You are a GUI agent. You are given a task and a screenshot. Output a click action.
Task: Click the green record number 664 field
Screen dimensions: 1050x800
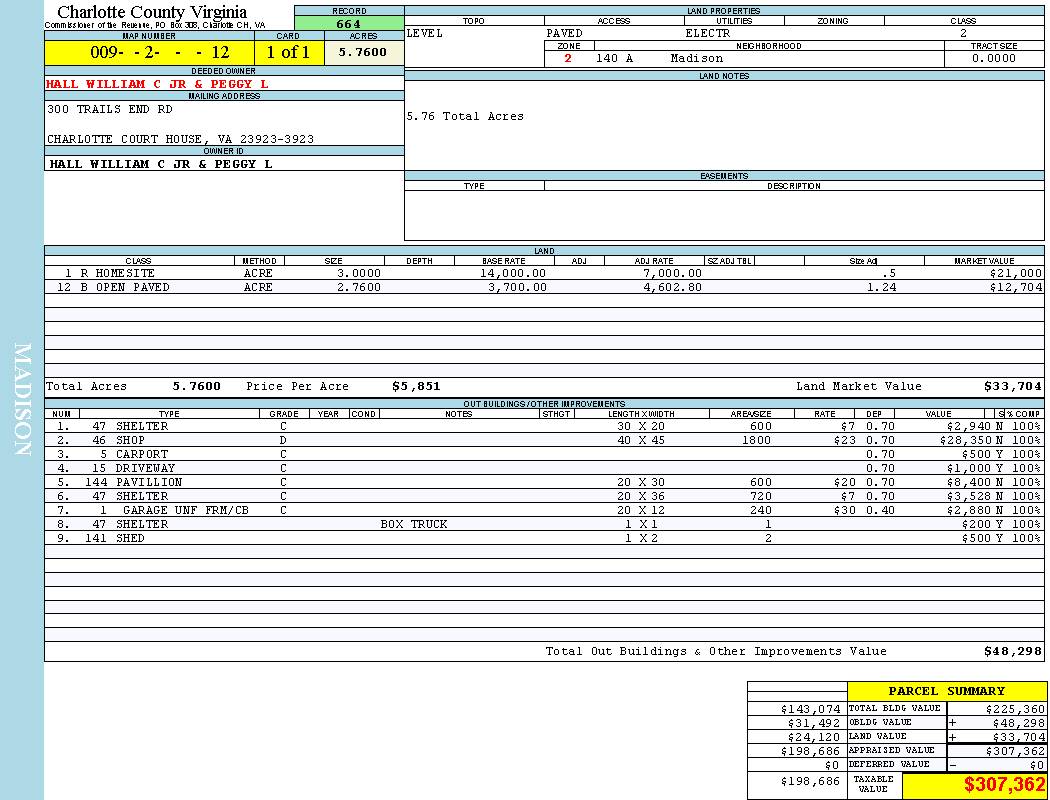tap(349, 23)
